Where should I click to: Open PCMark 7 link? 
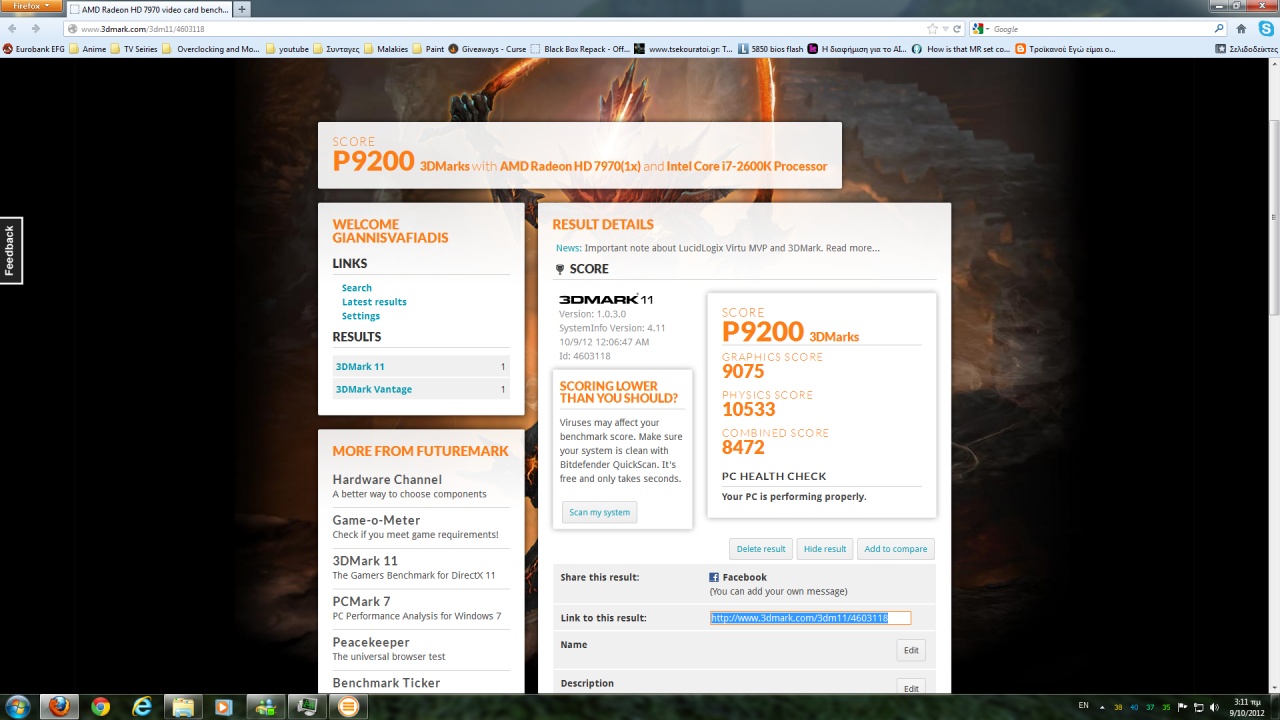point(361,601)
